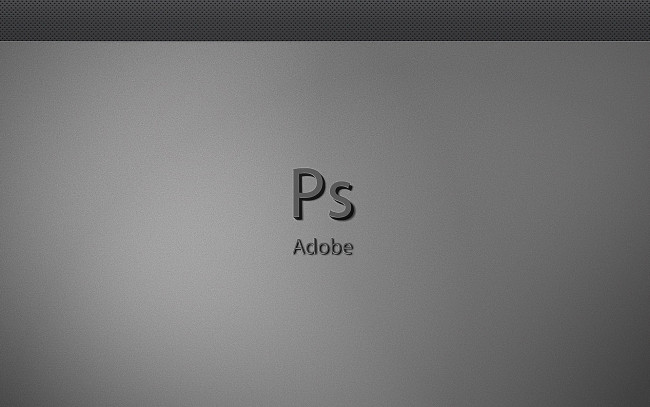The image size is (650, 407).
Task: Click the large Ps logo
Action: 322,196
